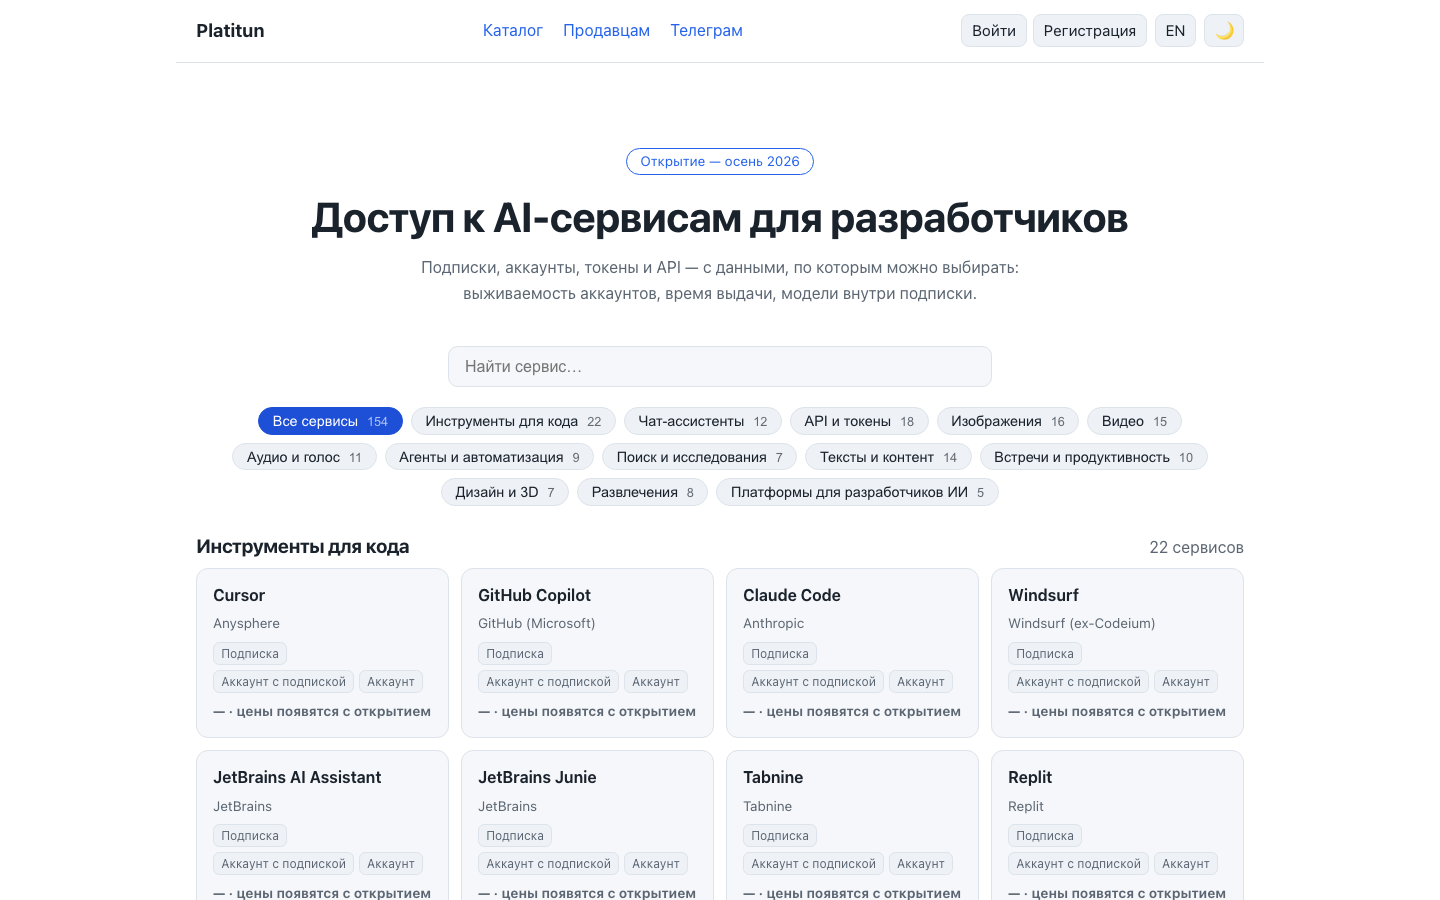Click the Подписка tag on Replit card
The height and width of the screenshot is (900, 1440).
coord(1045,836)
